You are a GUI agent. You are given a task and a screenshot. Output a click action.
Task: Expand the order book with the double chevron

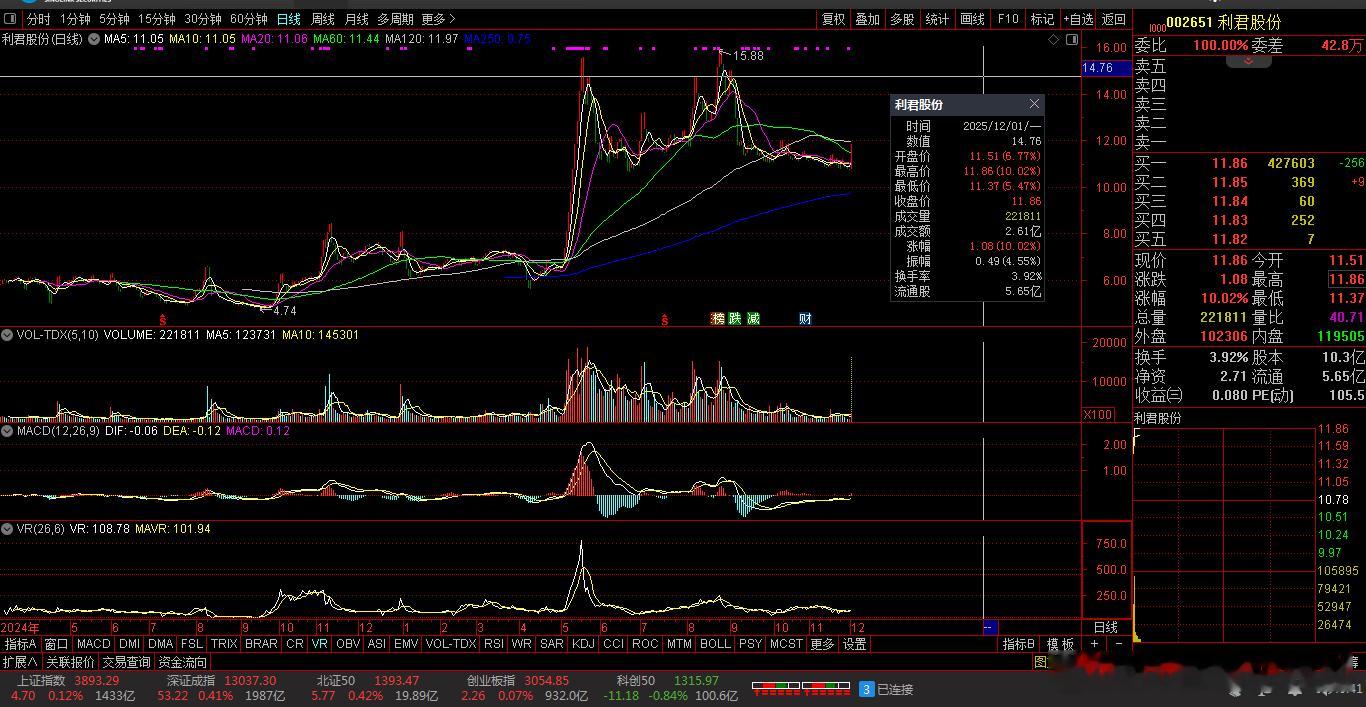coord(1248,61)
